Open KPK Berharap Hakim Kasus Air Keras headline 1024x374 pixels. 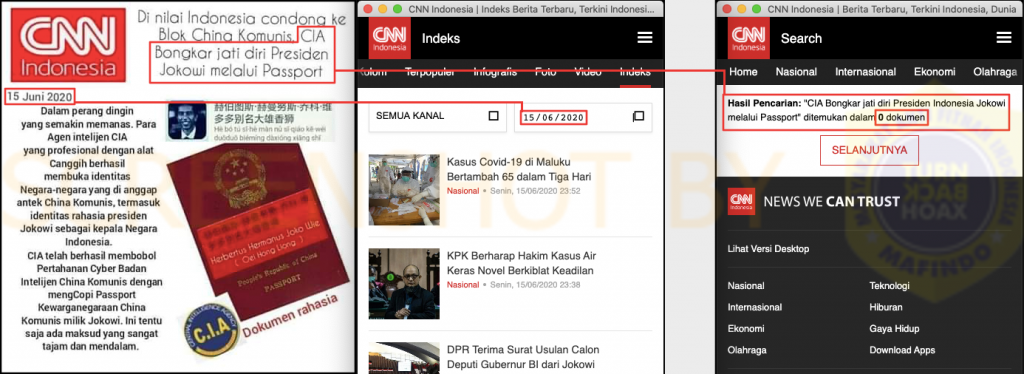click(x=521, y=263)
